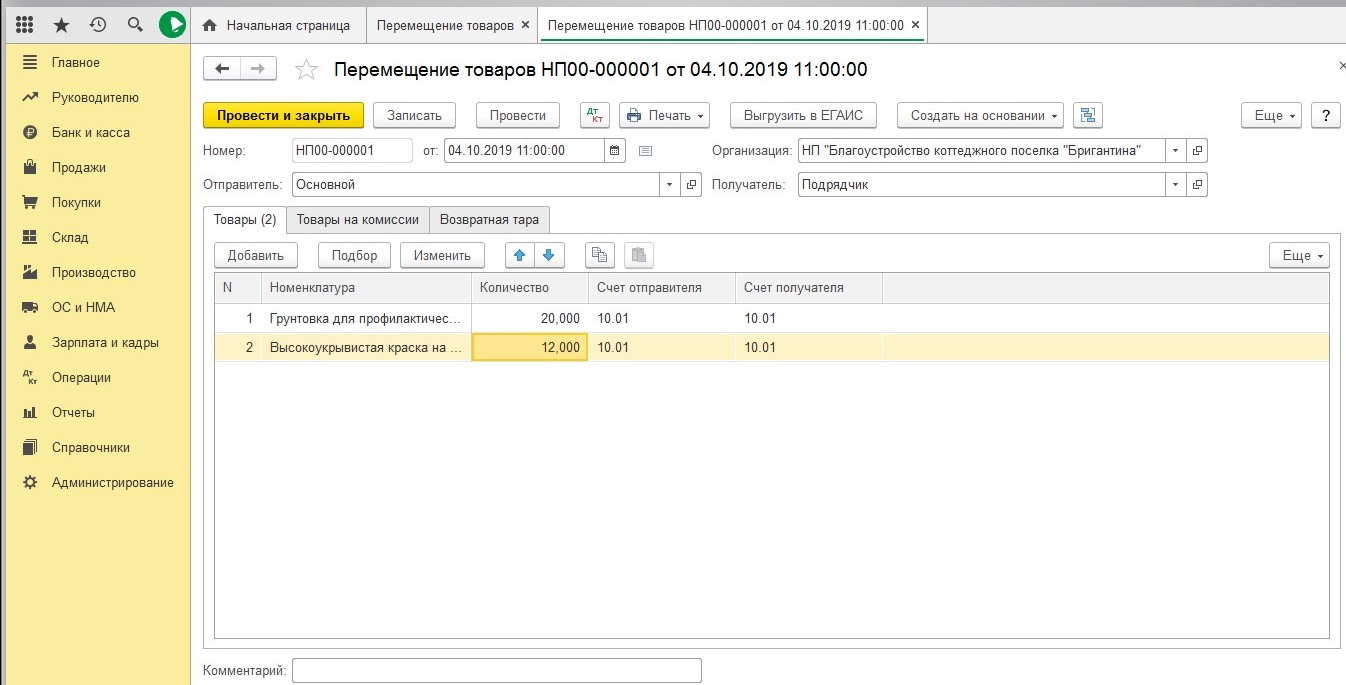Copy selected rows icon in table toolbar

[599, 255]
